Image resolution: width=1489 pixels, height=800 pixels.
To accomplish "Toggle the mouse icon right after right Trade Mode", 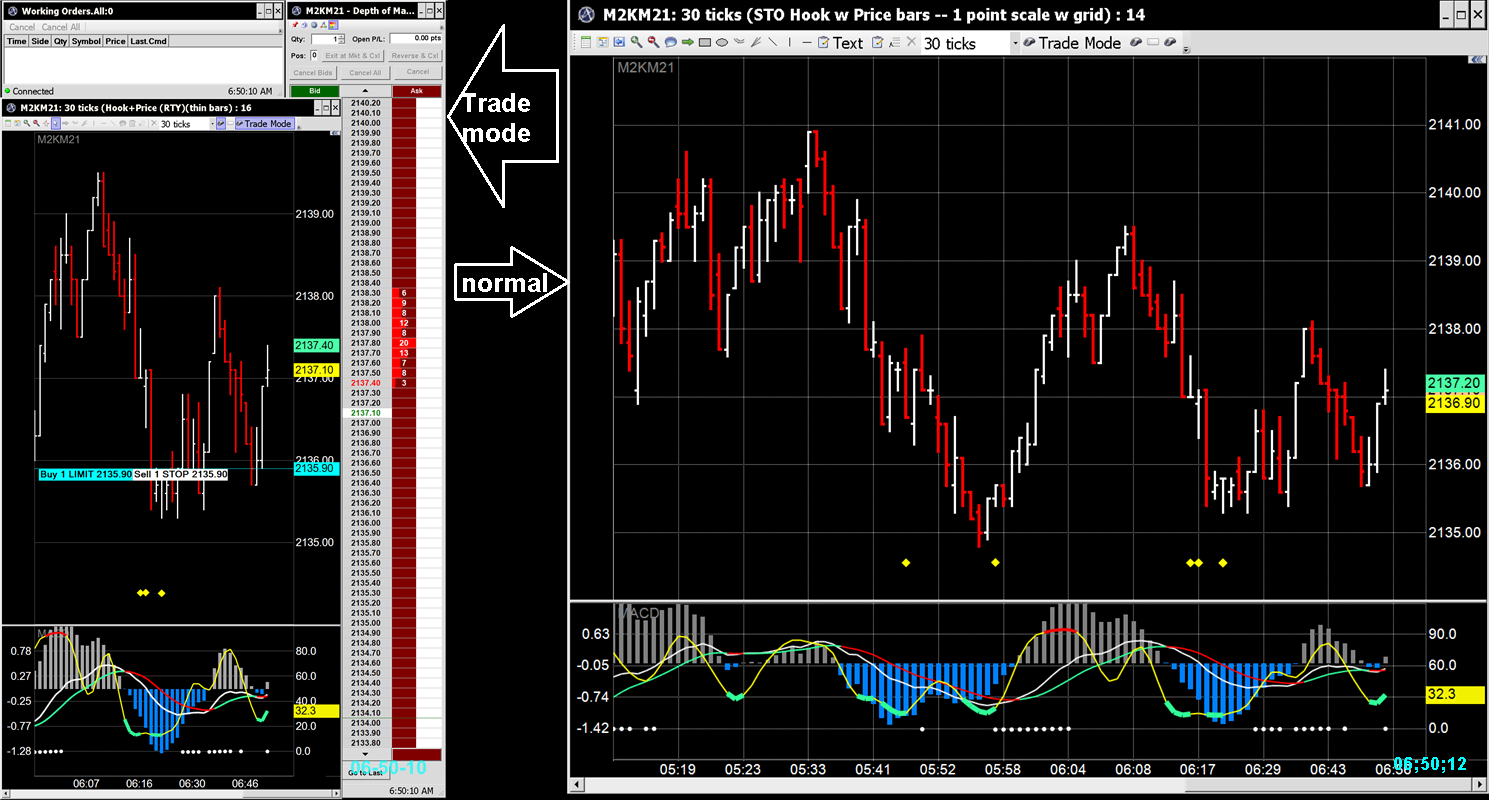I will point(1136,43).
